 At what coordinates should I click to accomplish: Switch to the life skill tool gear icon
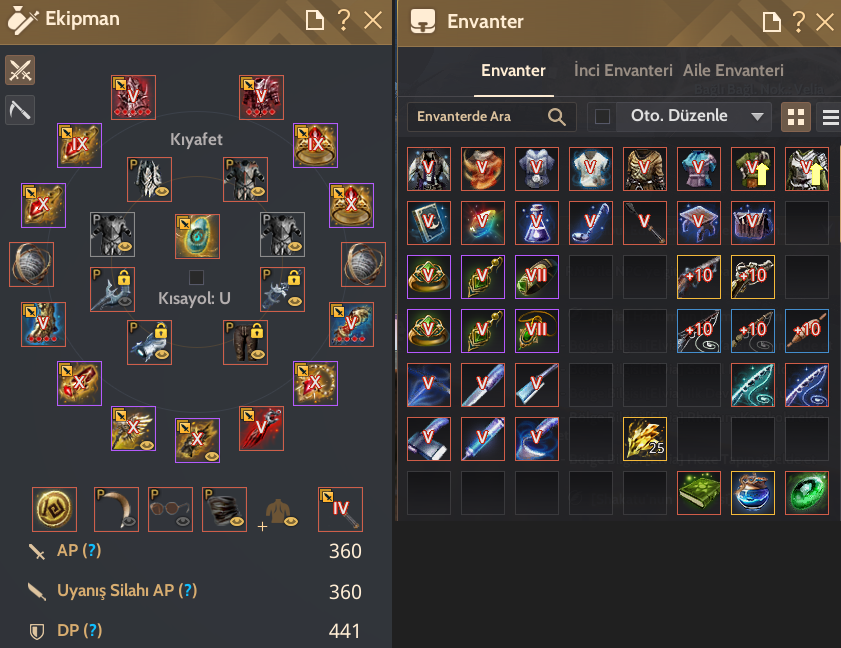(x=20, y=110)
